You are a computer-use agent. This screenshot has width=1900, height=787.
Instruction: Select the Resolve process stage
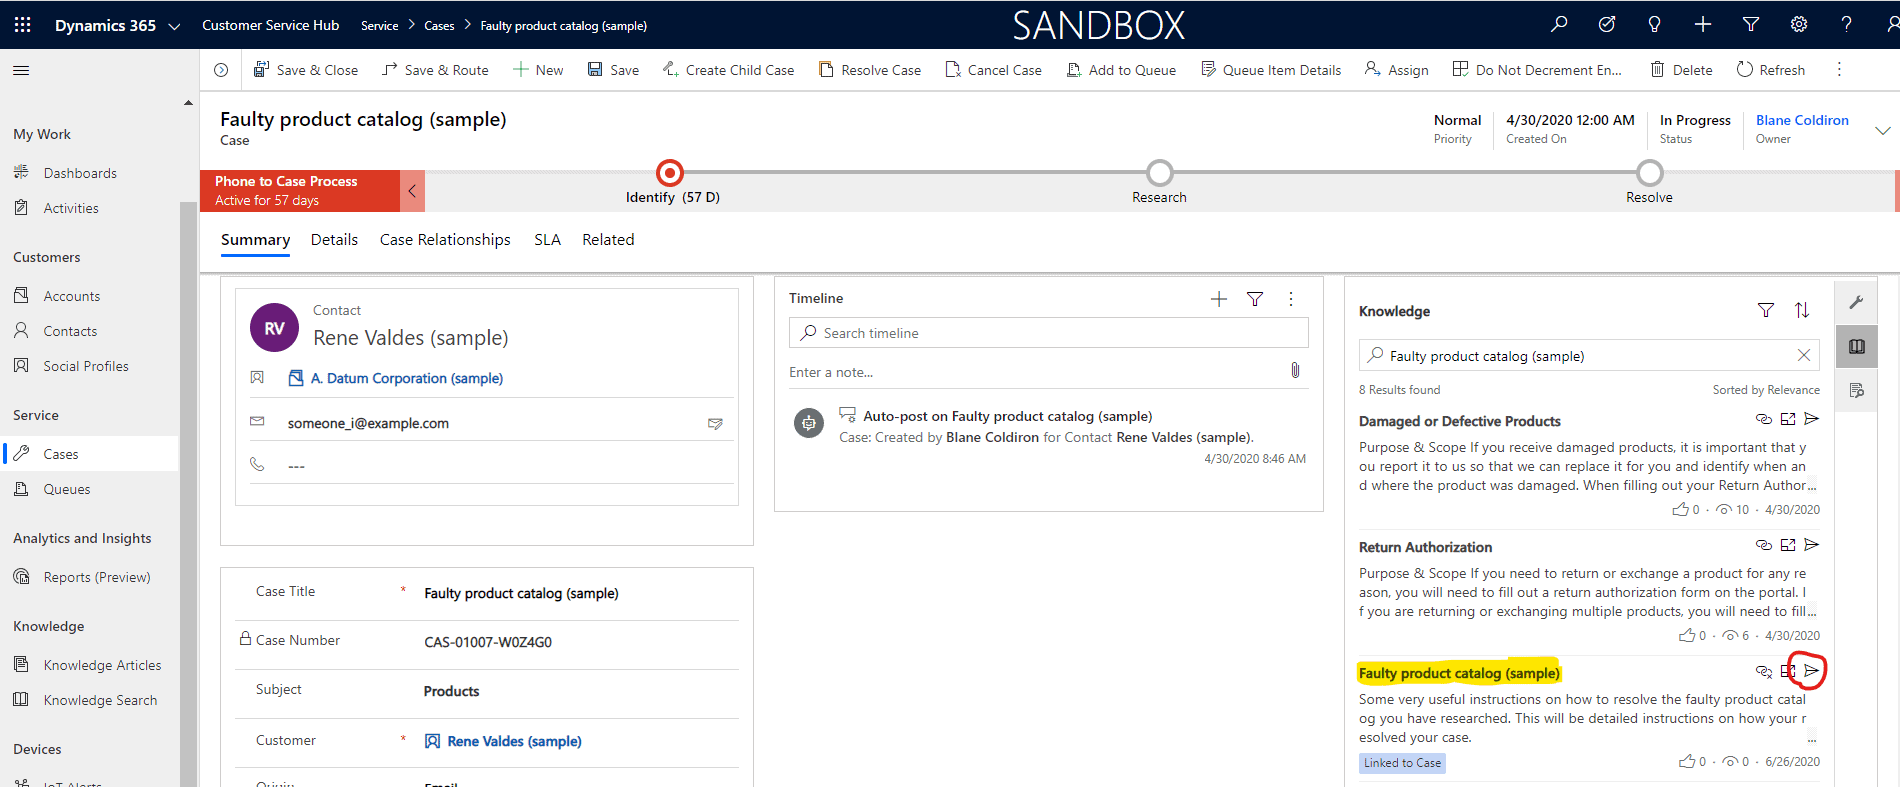pos(1649,173)
